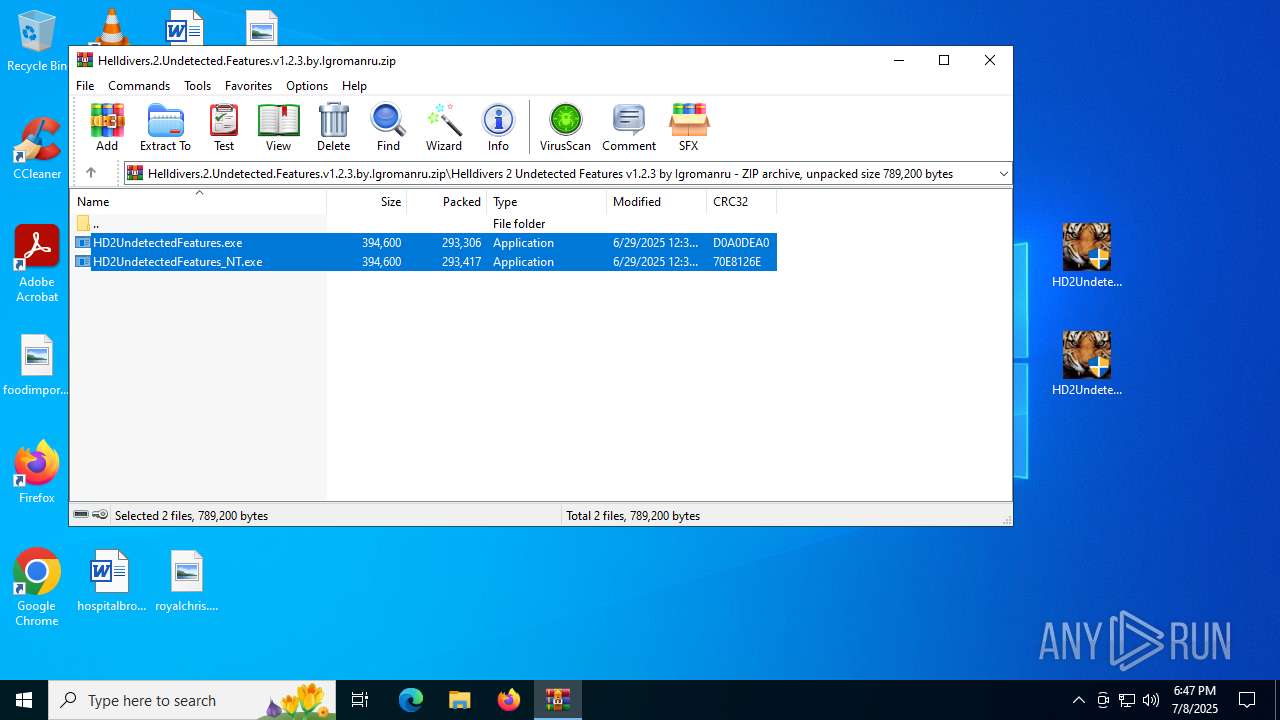The width and height of the screenshot is (1280, 720).
Task: Expand the address path dropdown
Action: (1003, 174)
